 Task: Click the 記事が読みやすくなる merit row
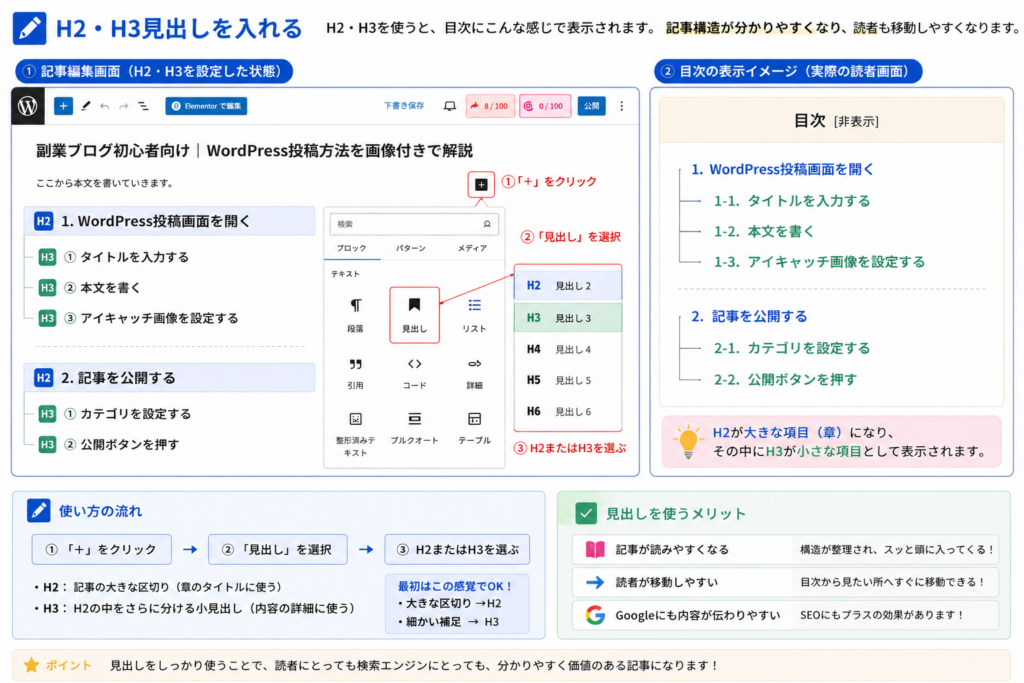coord(785,549)
